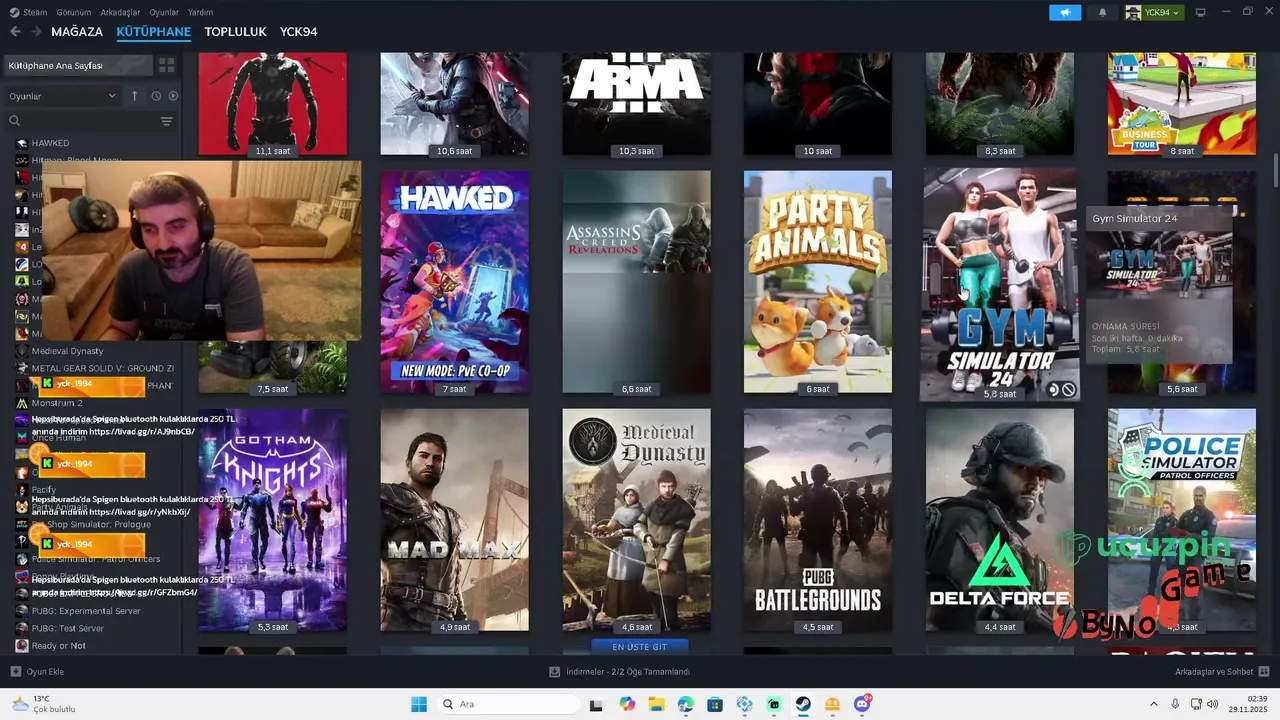Click the EN ÜSTE GİT button
1280x720 pixels.
click(x=639, y=647)
